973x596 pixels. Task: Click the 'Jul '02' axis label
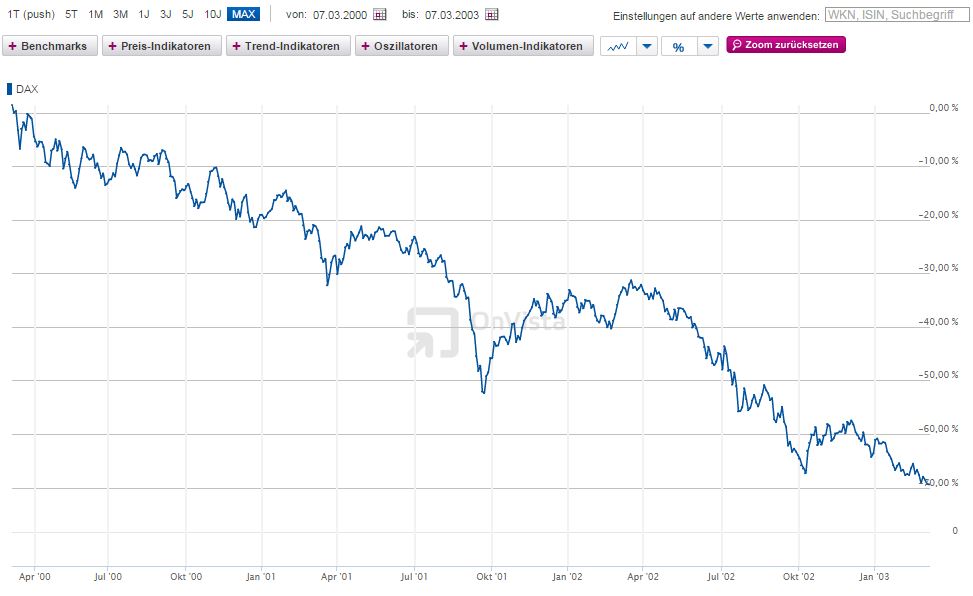[721, 577]
